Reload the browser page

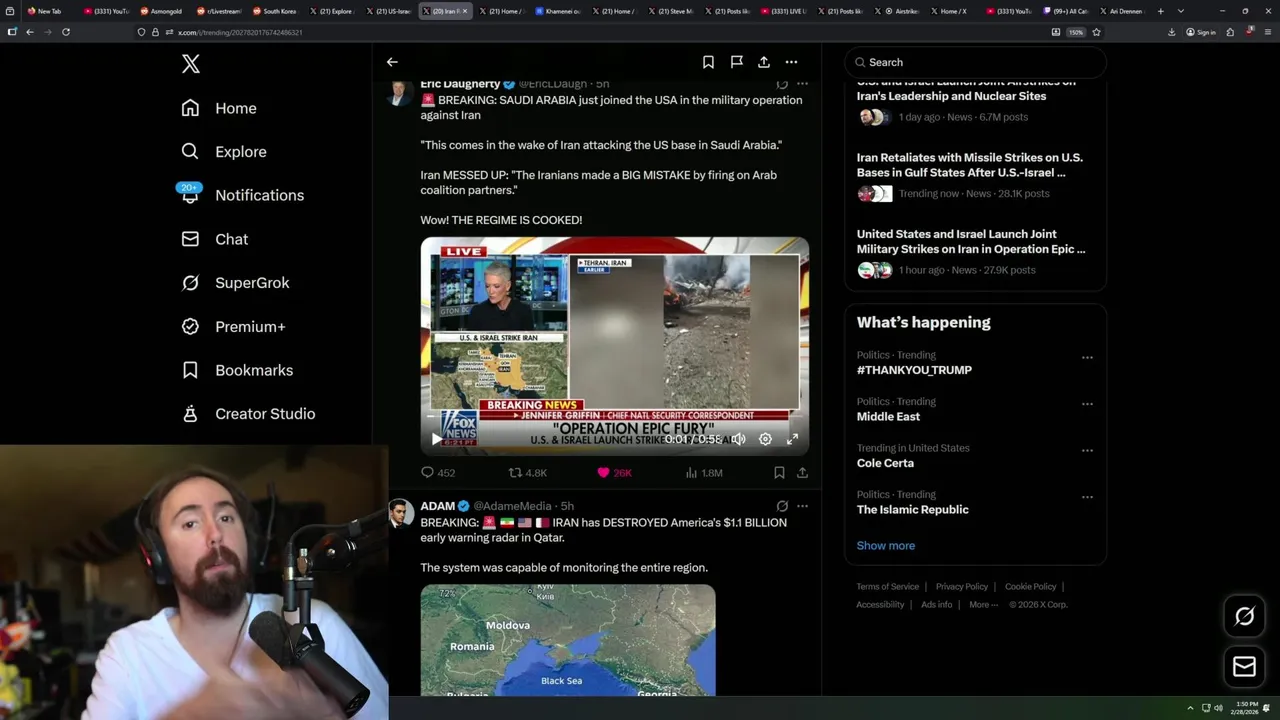(x=66, y=32)
